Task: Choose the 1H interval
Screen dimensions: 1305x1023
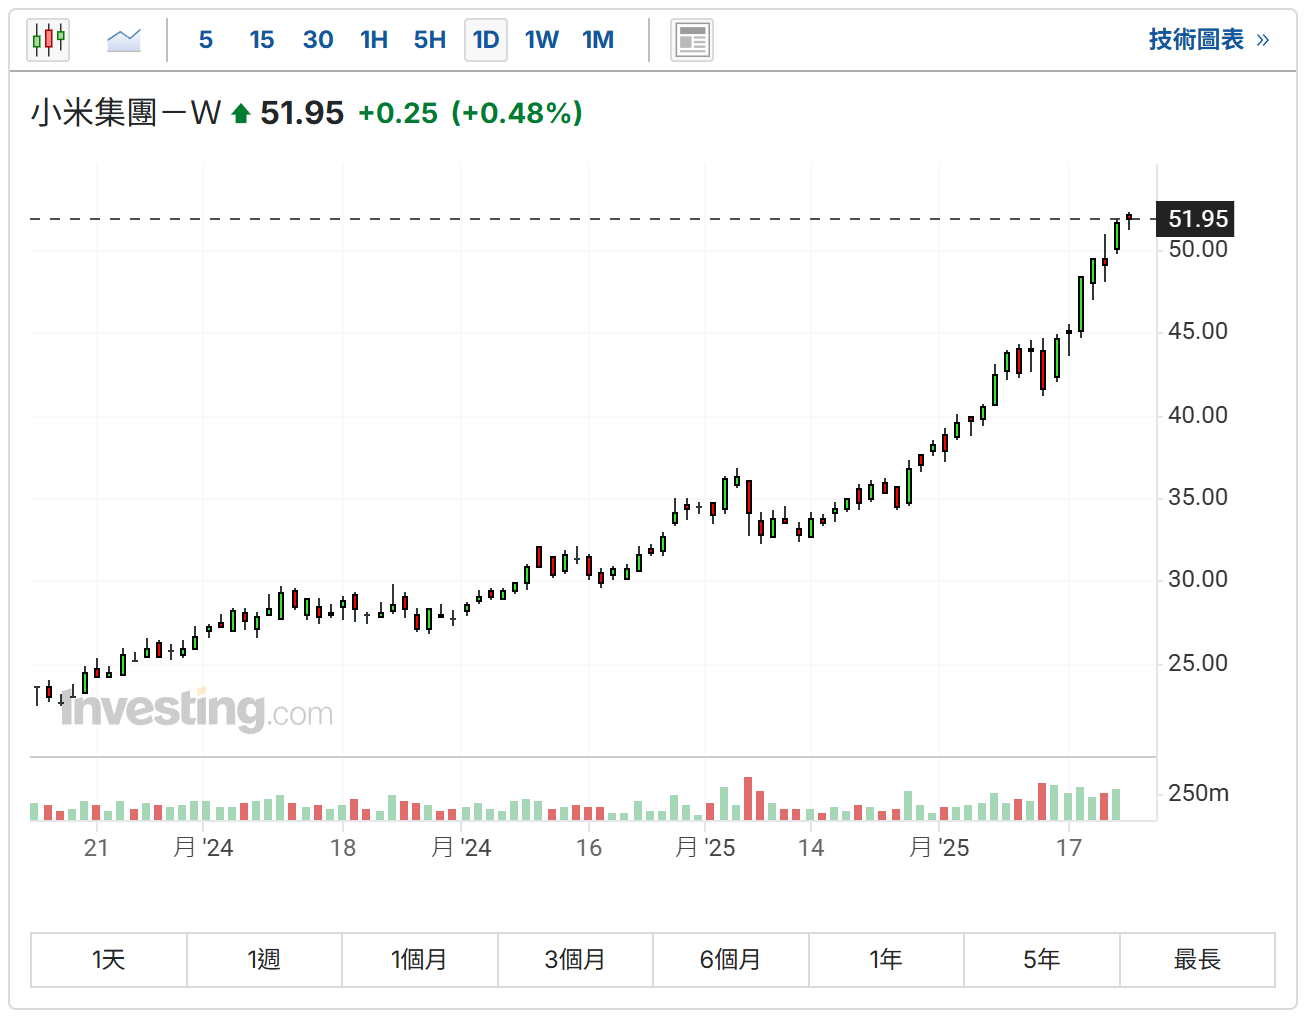Action: click(x=374, y=40)
